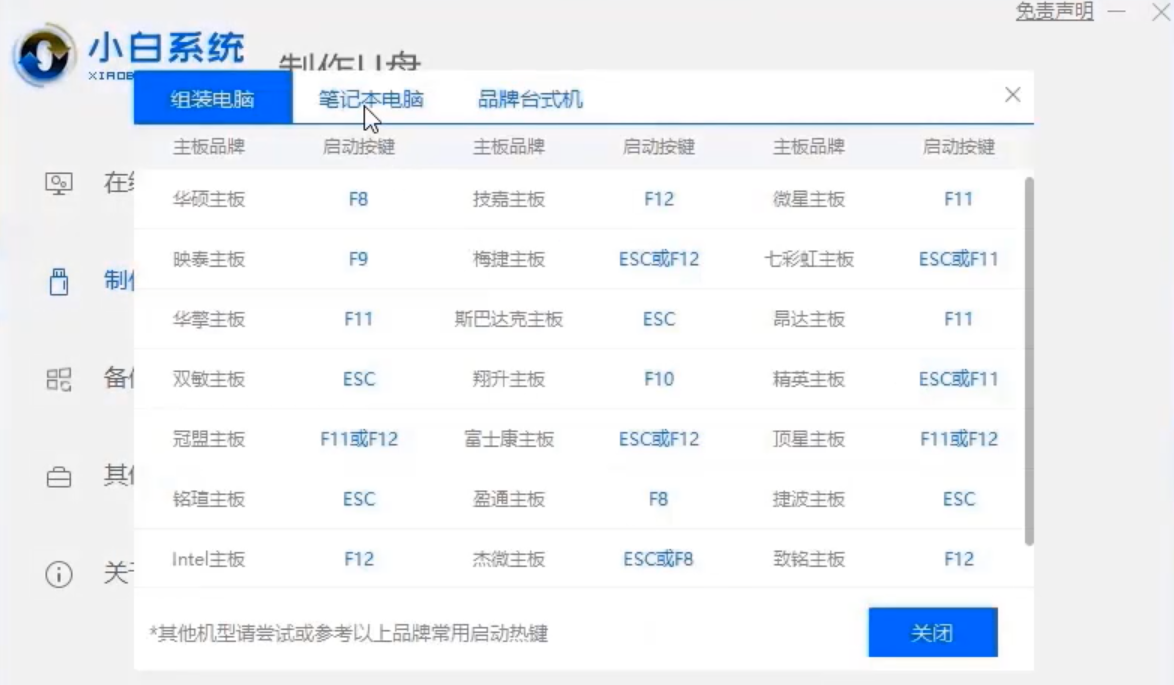The width and height of the screenshot is (1174, 685).
Task: Click the F10 boot key for 翔升主板
Action: point(658,379)
